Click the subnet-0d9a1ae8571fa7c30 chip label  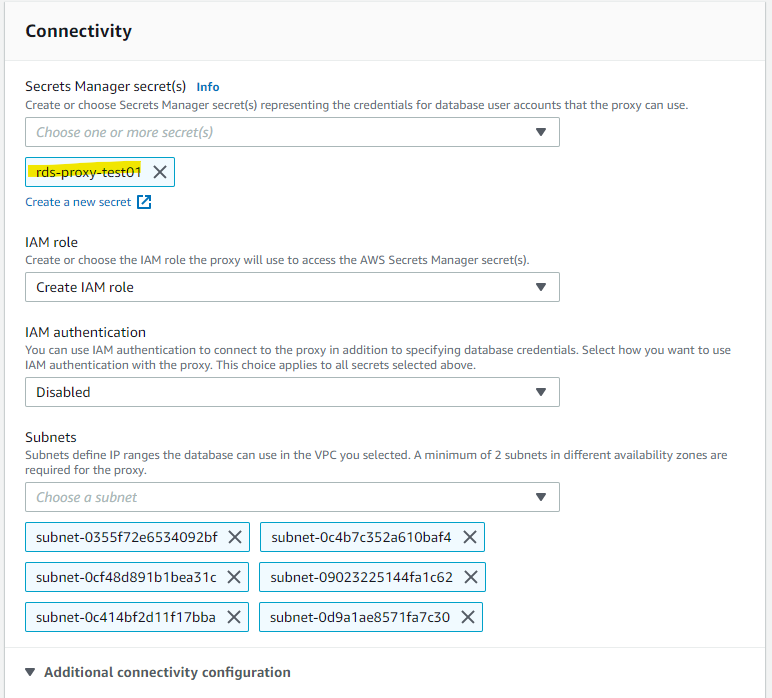point(360,617)
